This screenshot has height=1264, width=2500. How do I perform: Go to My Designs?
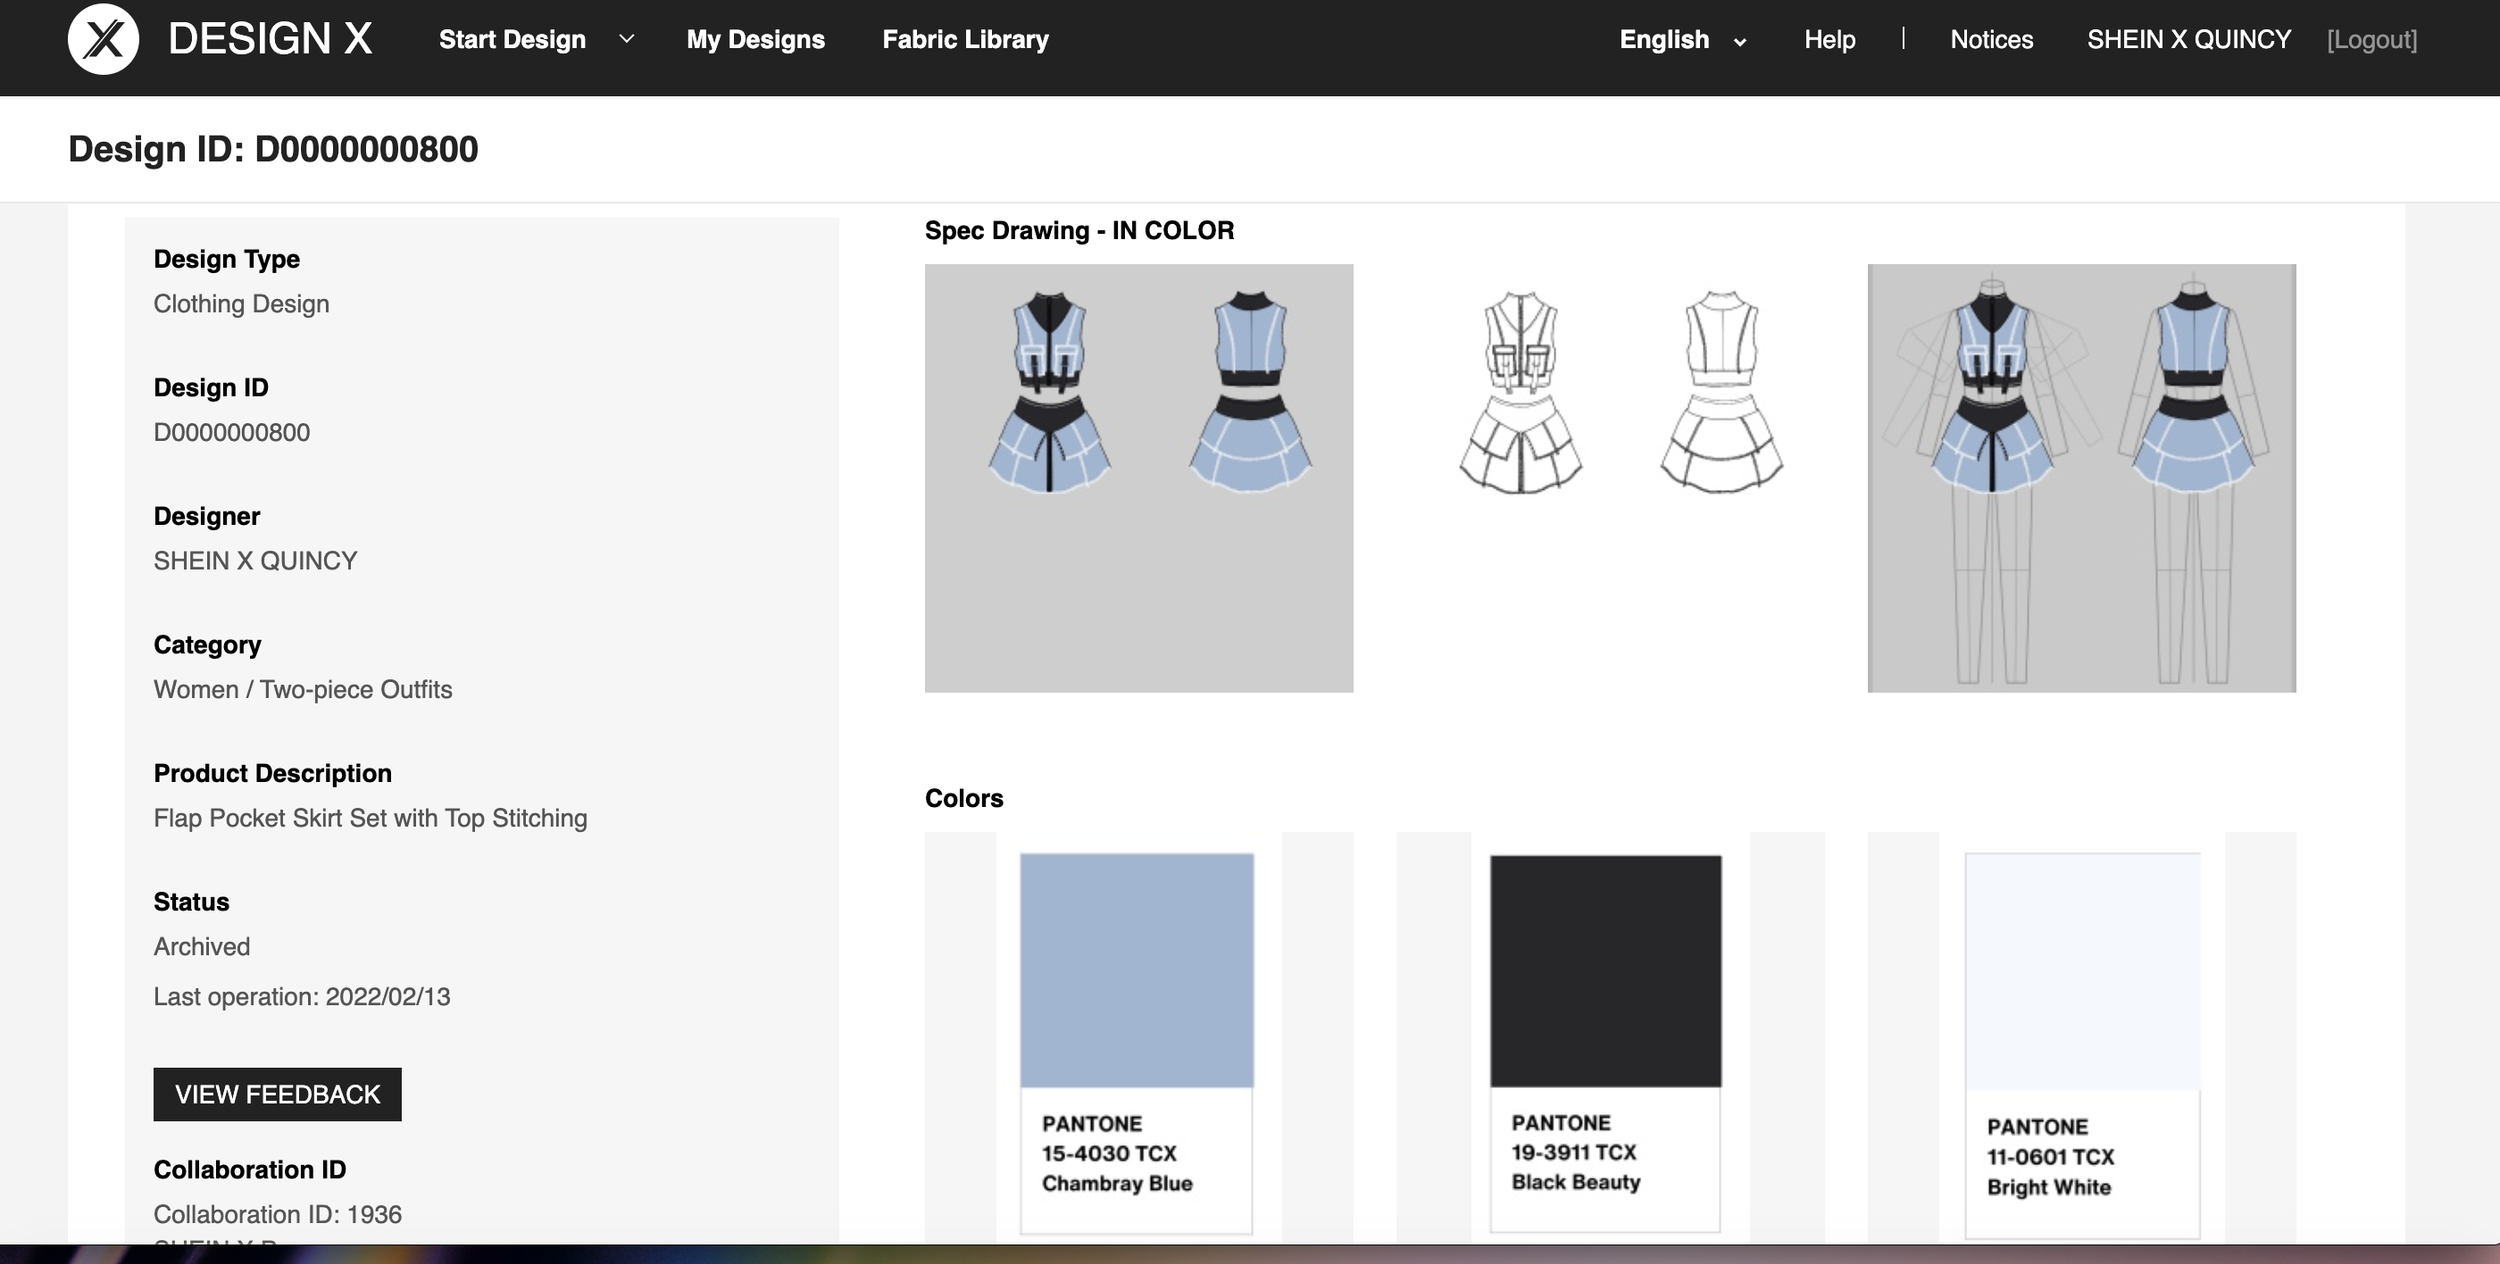click(755, 40)
